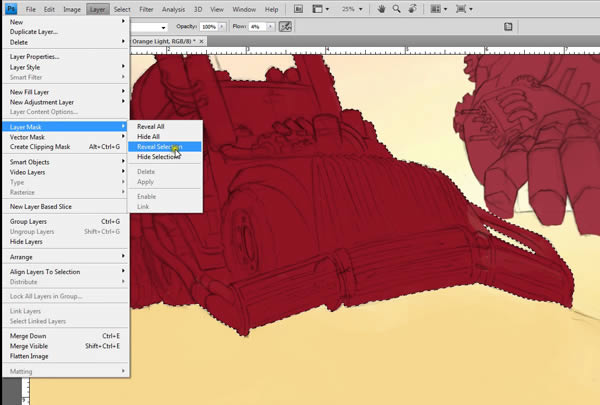Open the View menu
The image size is (600, 405).
pos(217,9)
